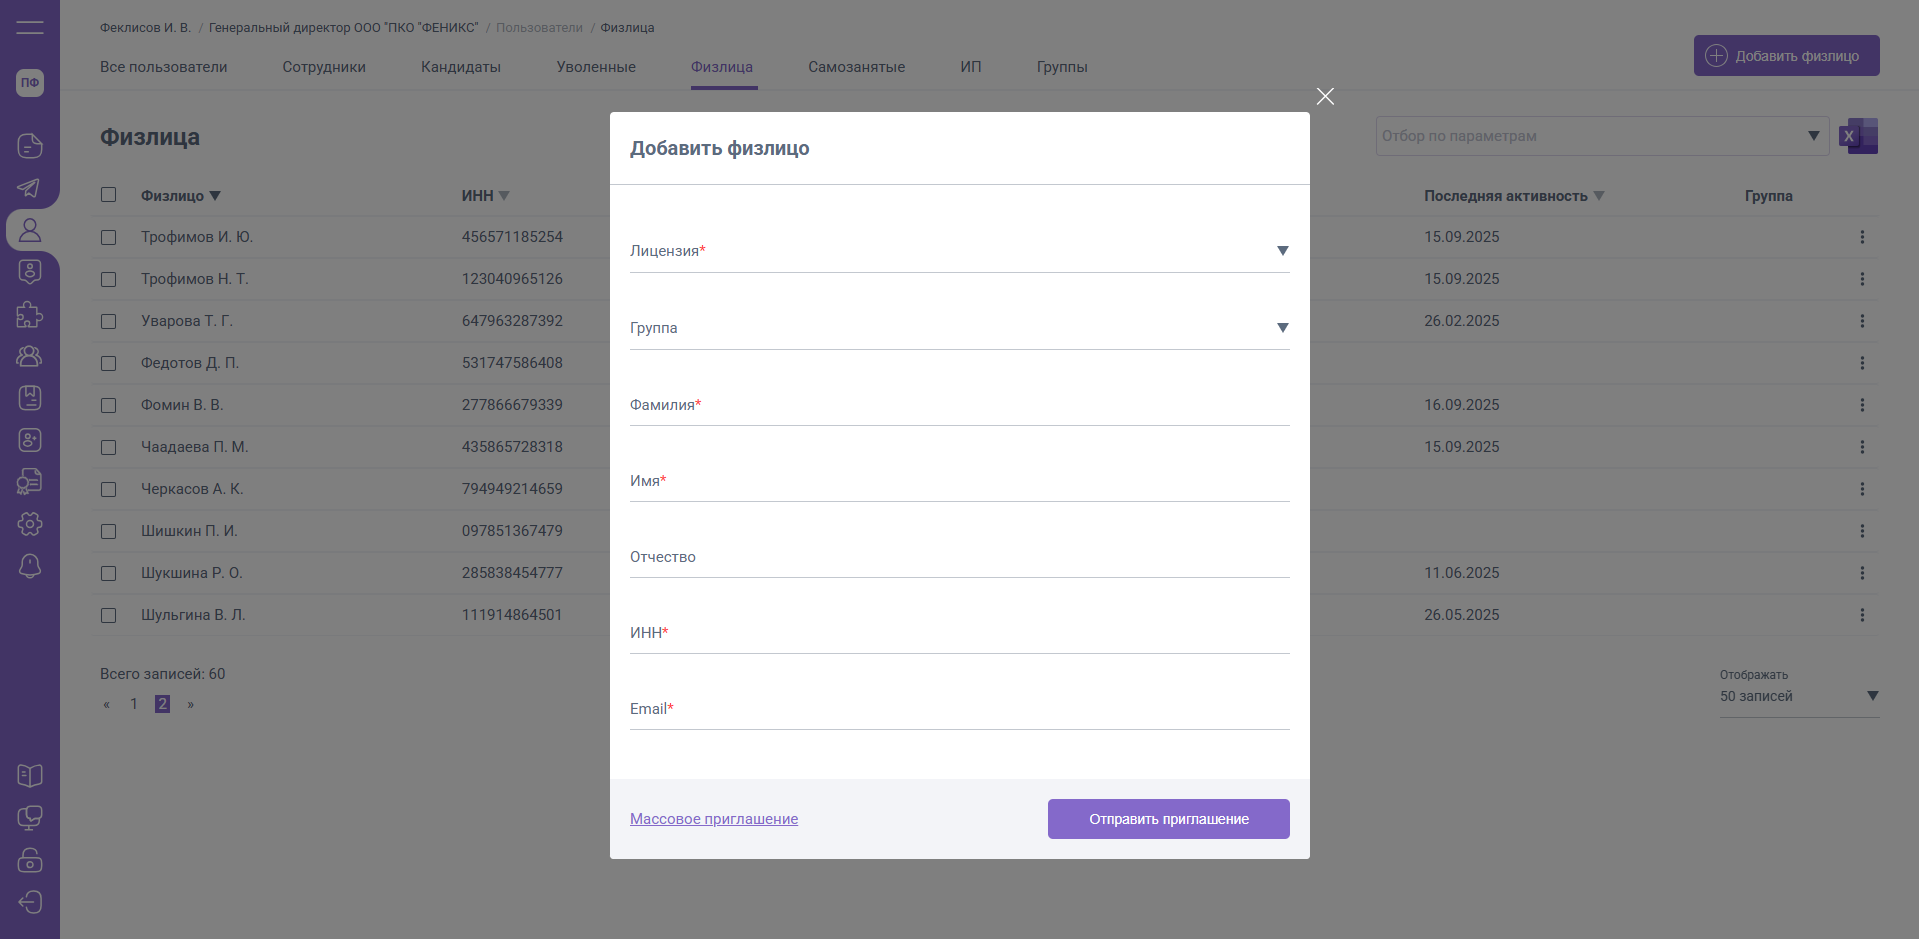Screen dimensions: 1919x939
Task: Open row actions menu for Трофимов И. Ю.
Action: point(1861,237)
